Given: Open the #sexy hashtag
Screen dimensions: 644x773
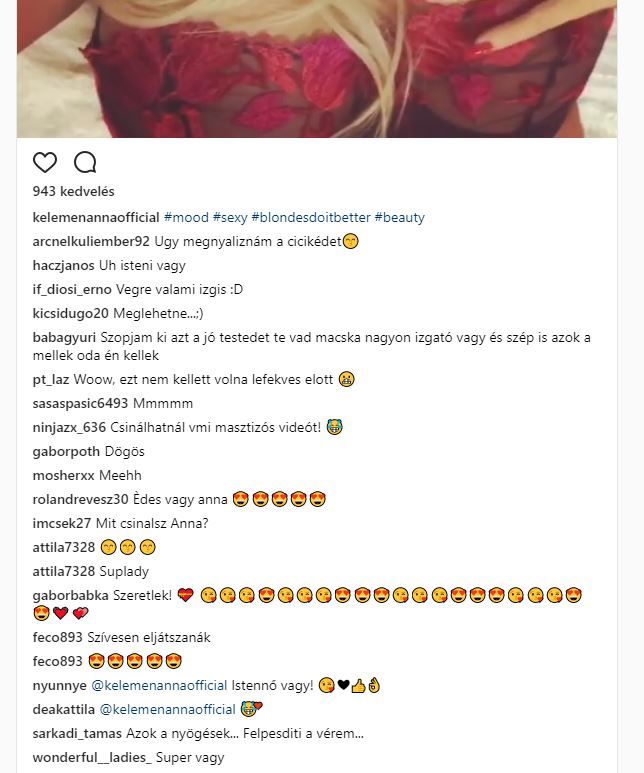Looking at the screenshot, I should [x=230, y=217].
